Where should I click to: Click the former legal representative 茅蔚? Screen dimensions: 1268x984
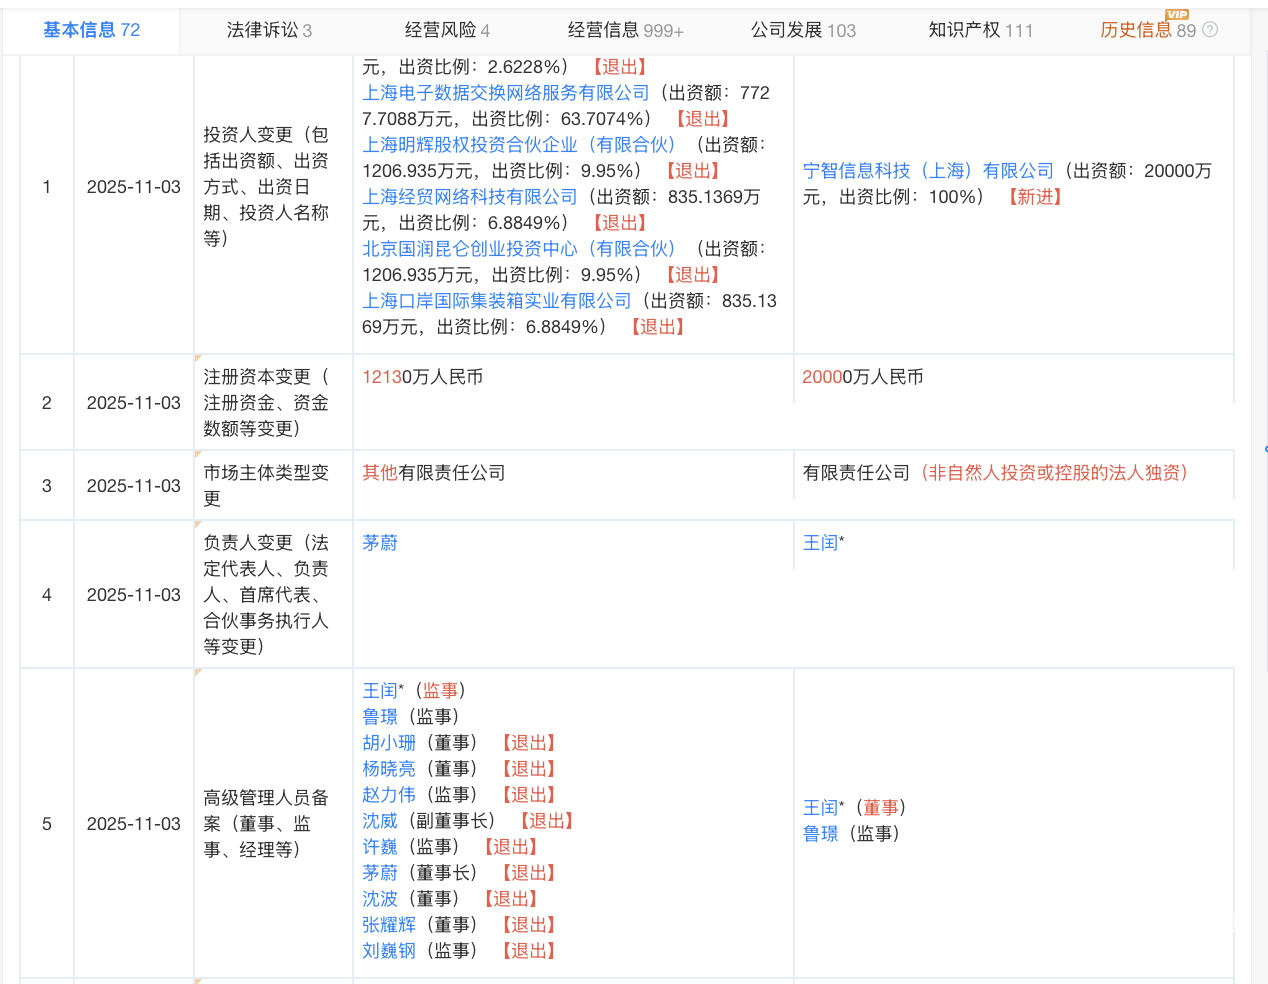379,543
